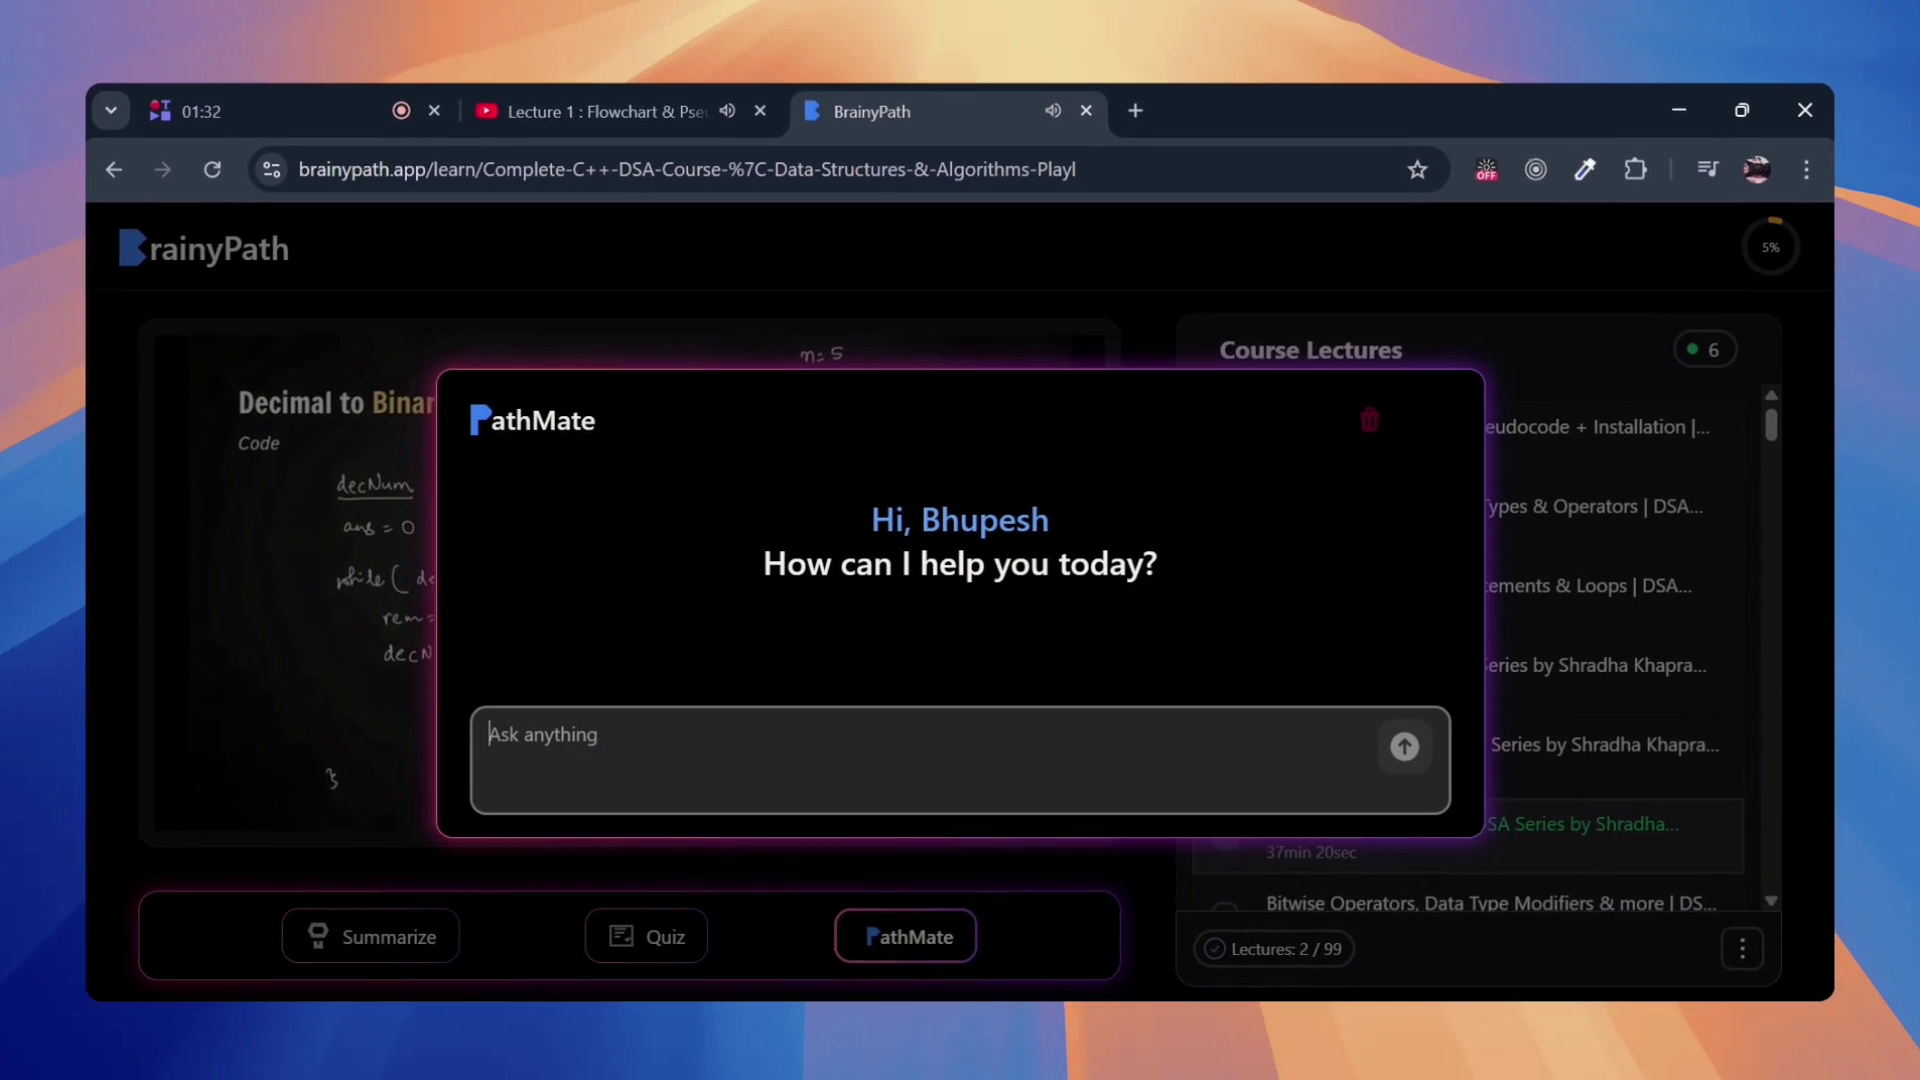Screen dimensions: 1920x1080
Task: Click the 37min 20sec duration text
Action: (1311, 852)
